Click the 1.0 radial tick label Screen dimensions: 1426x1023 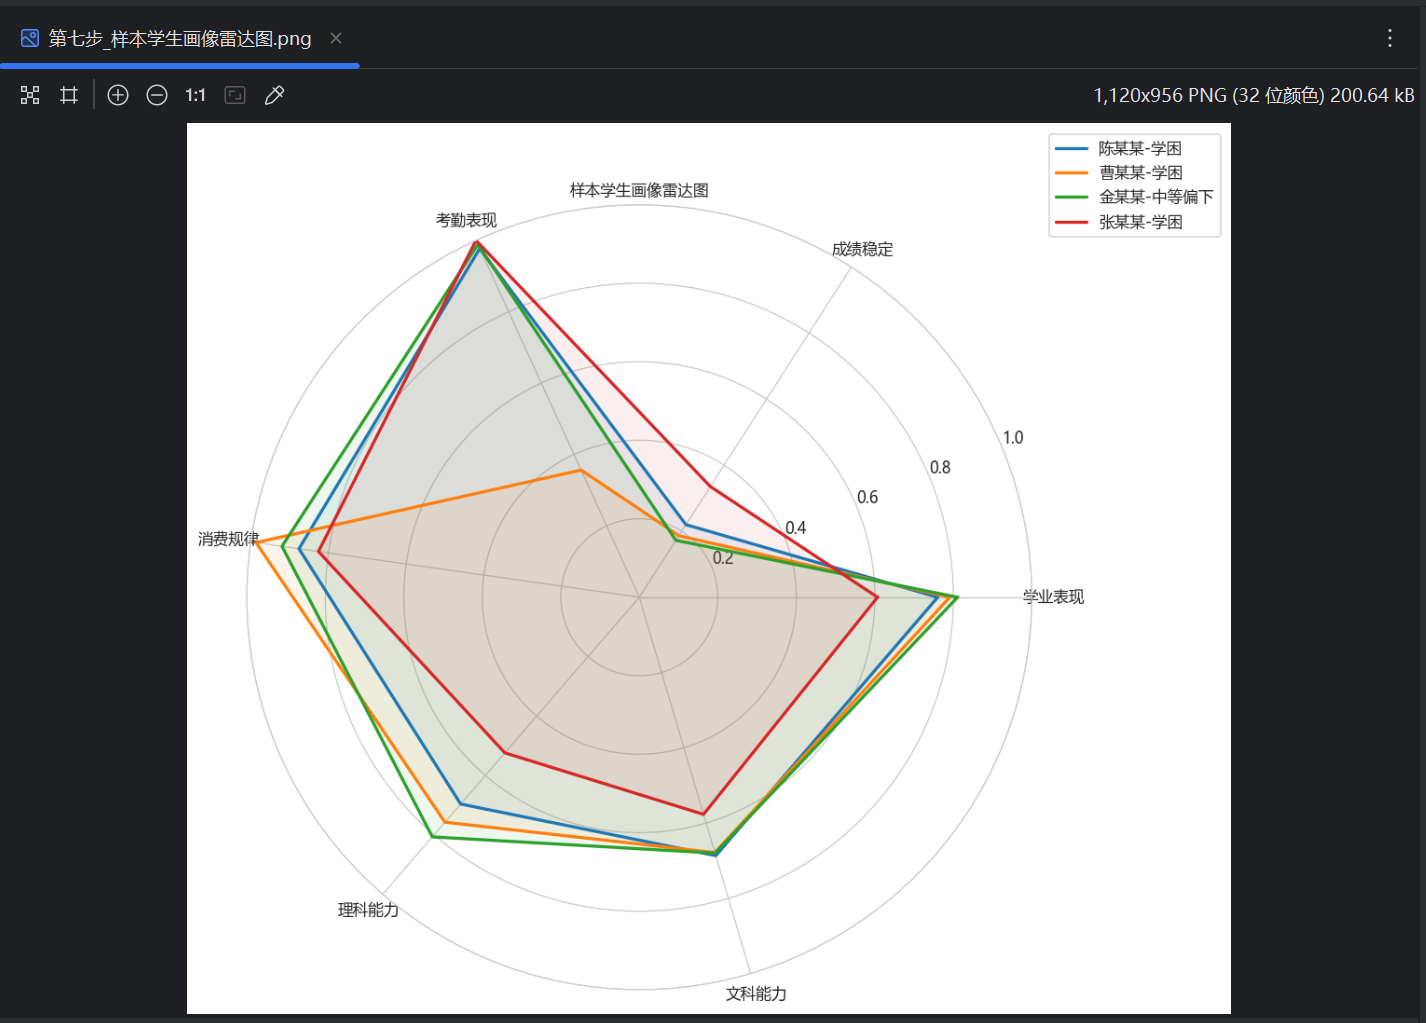(1013, 437)
